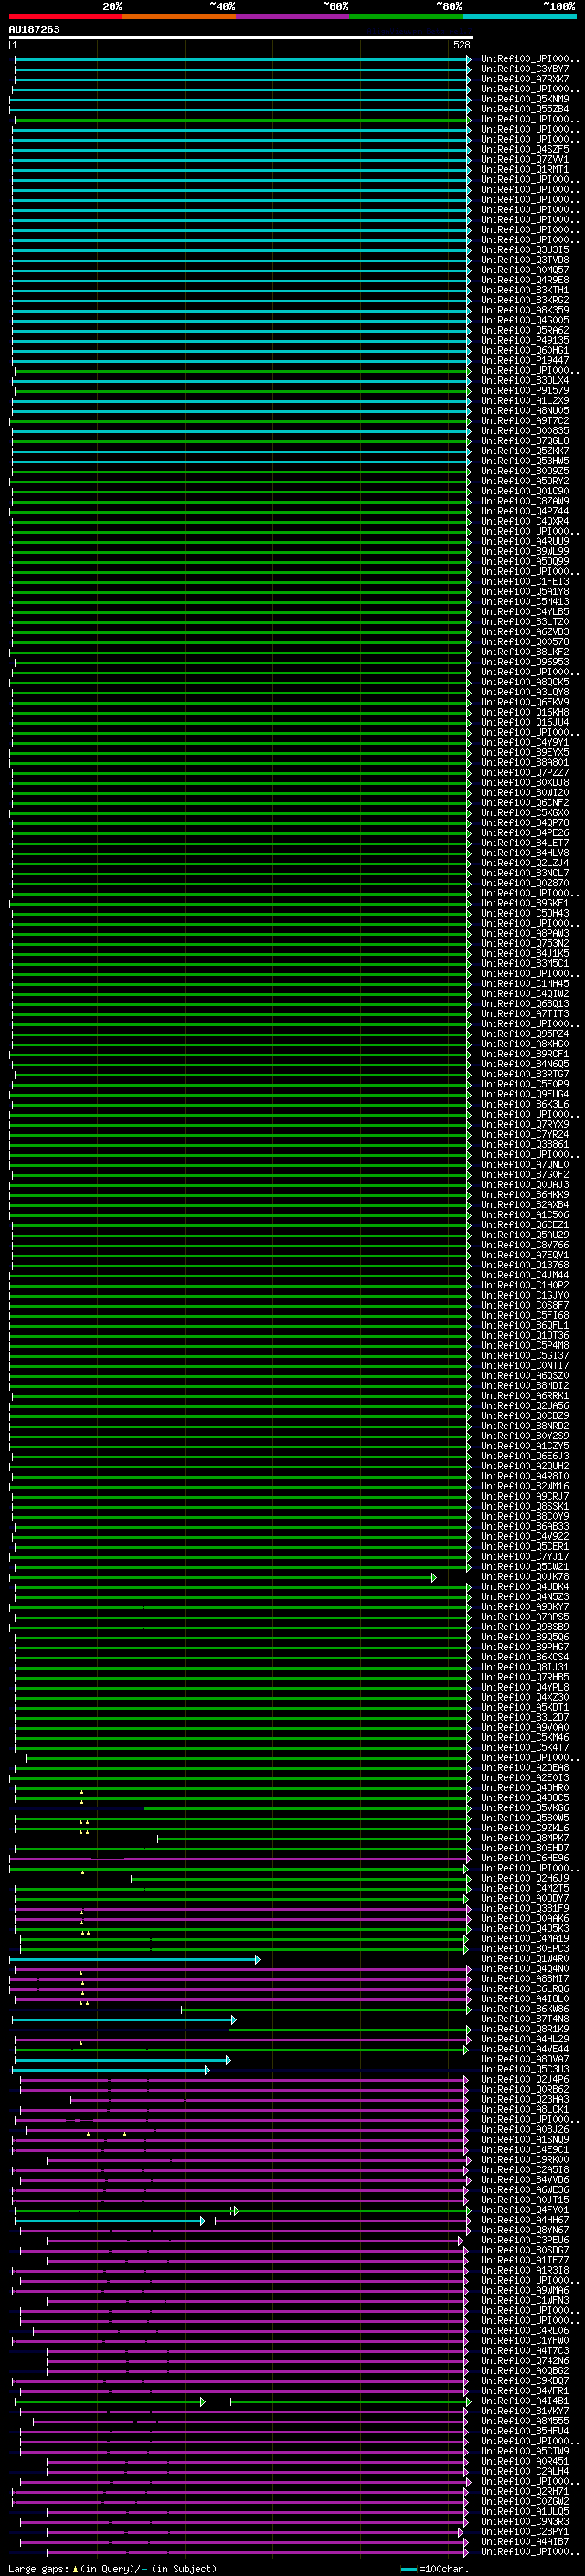The image size is (585, 2576).
Task: Click hit UniRef100_A4HH67
Action: point(525,2220)
